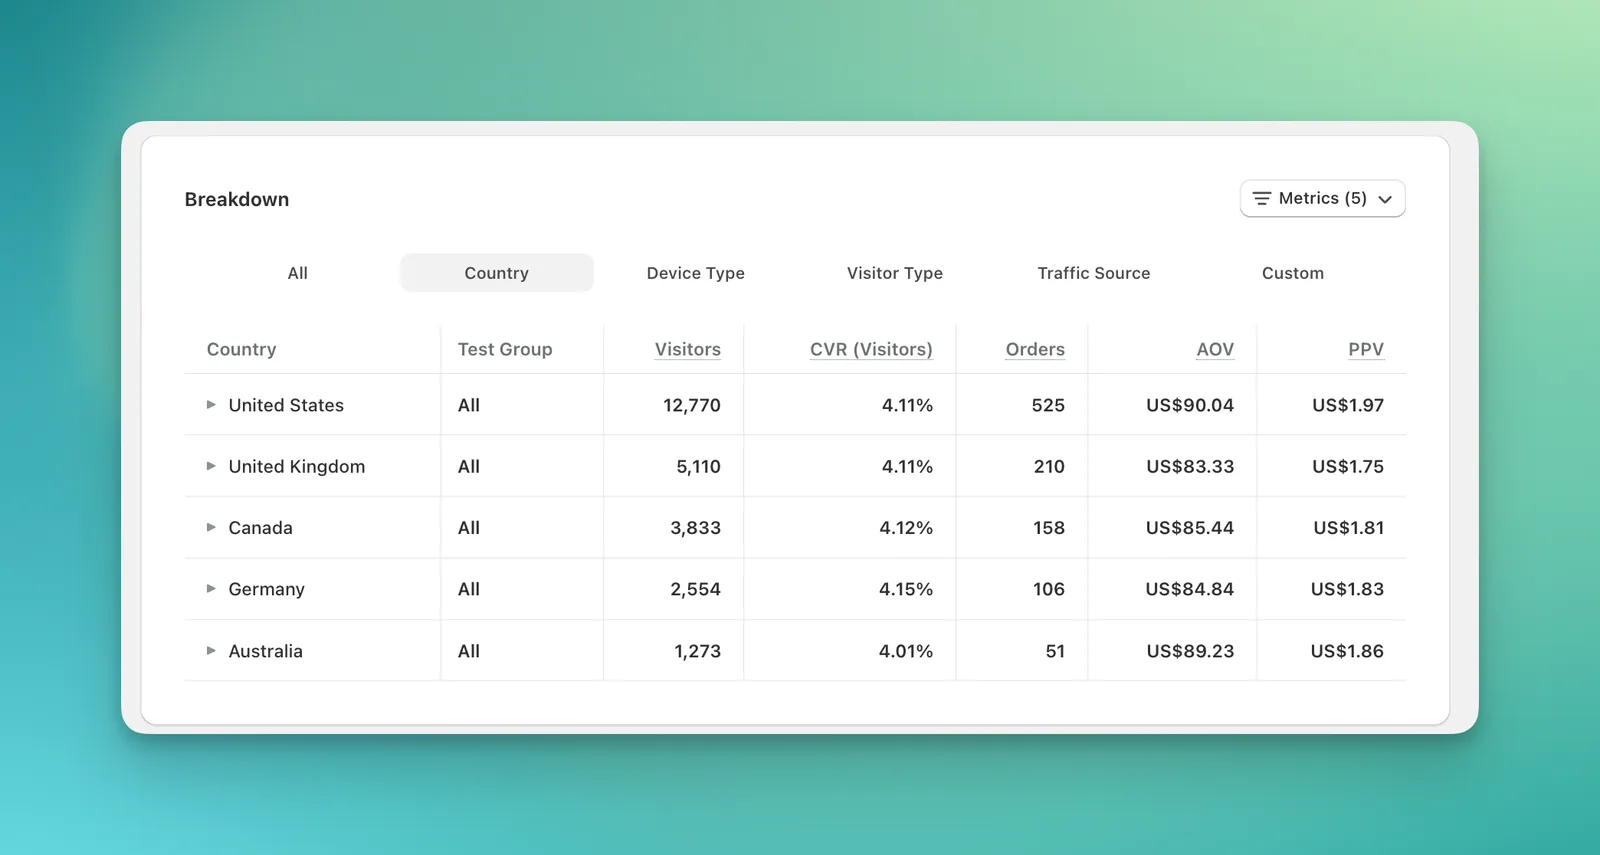Click Test Group All in Canada row
The width and height of the screenshot is (1600, 855).
(x=469, y=527)
